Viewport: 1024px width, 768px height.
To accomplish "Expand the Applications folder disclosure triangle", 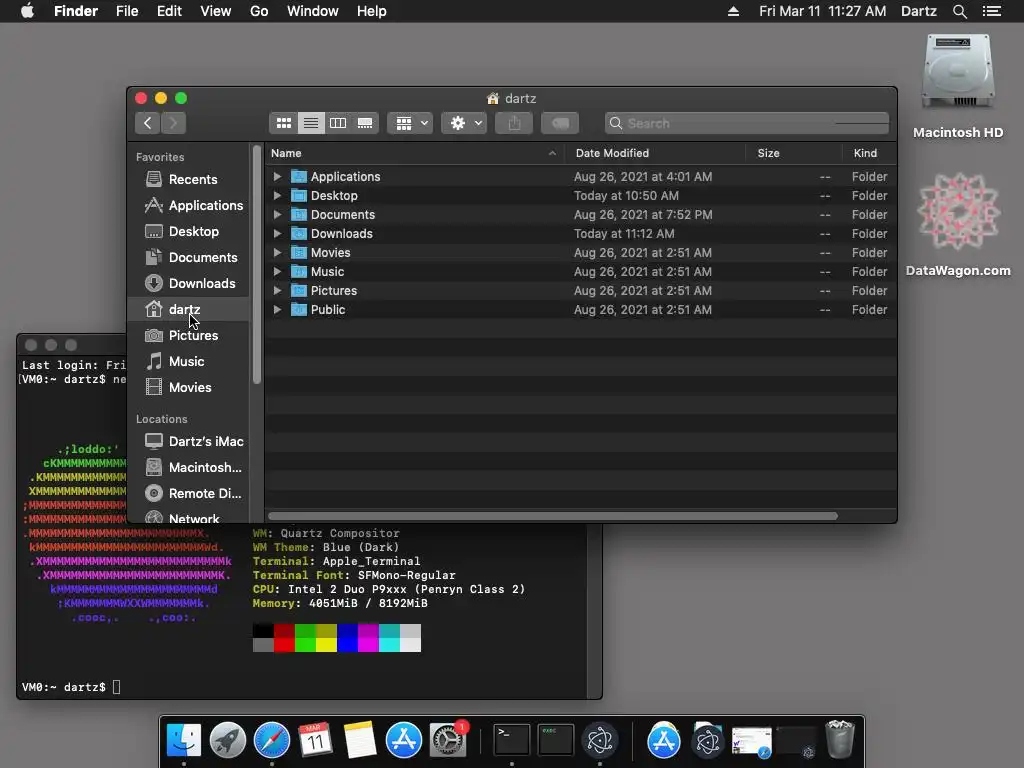I will tap(277, 176).
